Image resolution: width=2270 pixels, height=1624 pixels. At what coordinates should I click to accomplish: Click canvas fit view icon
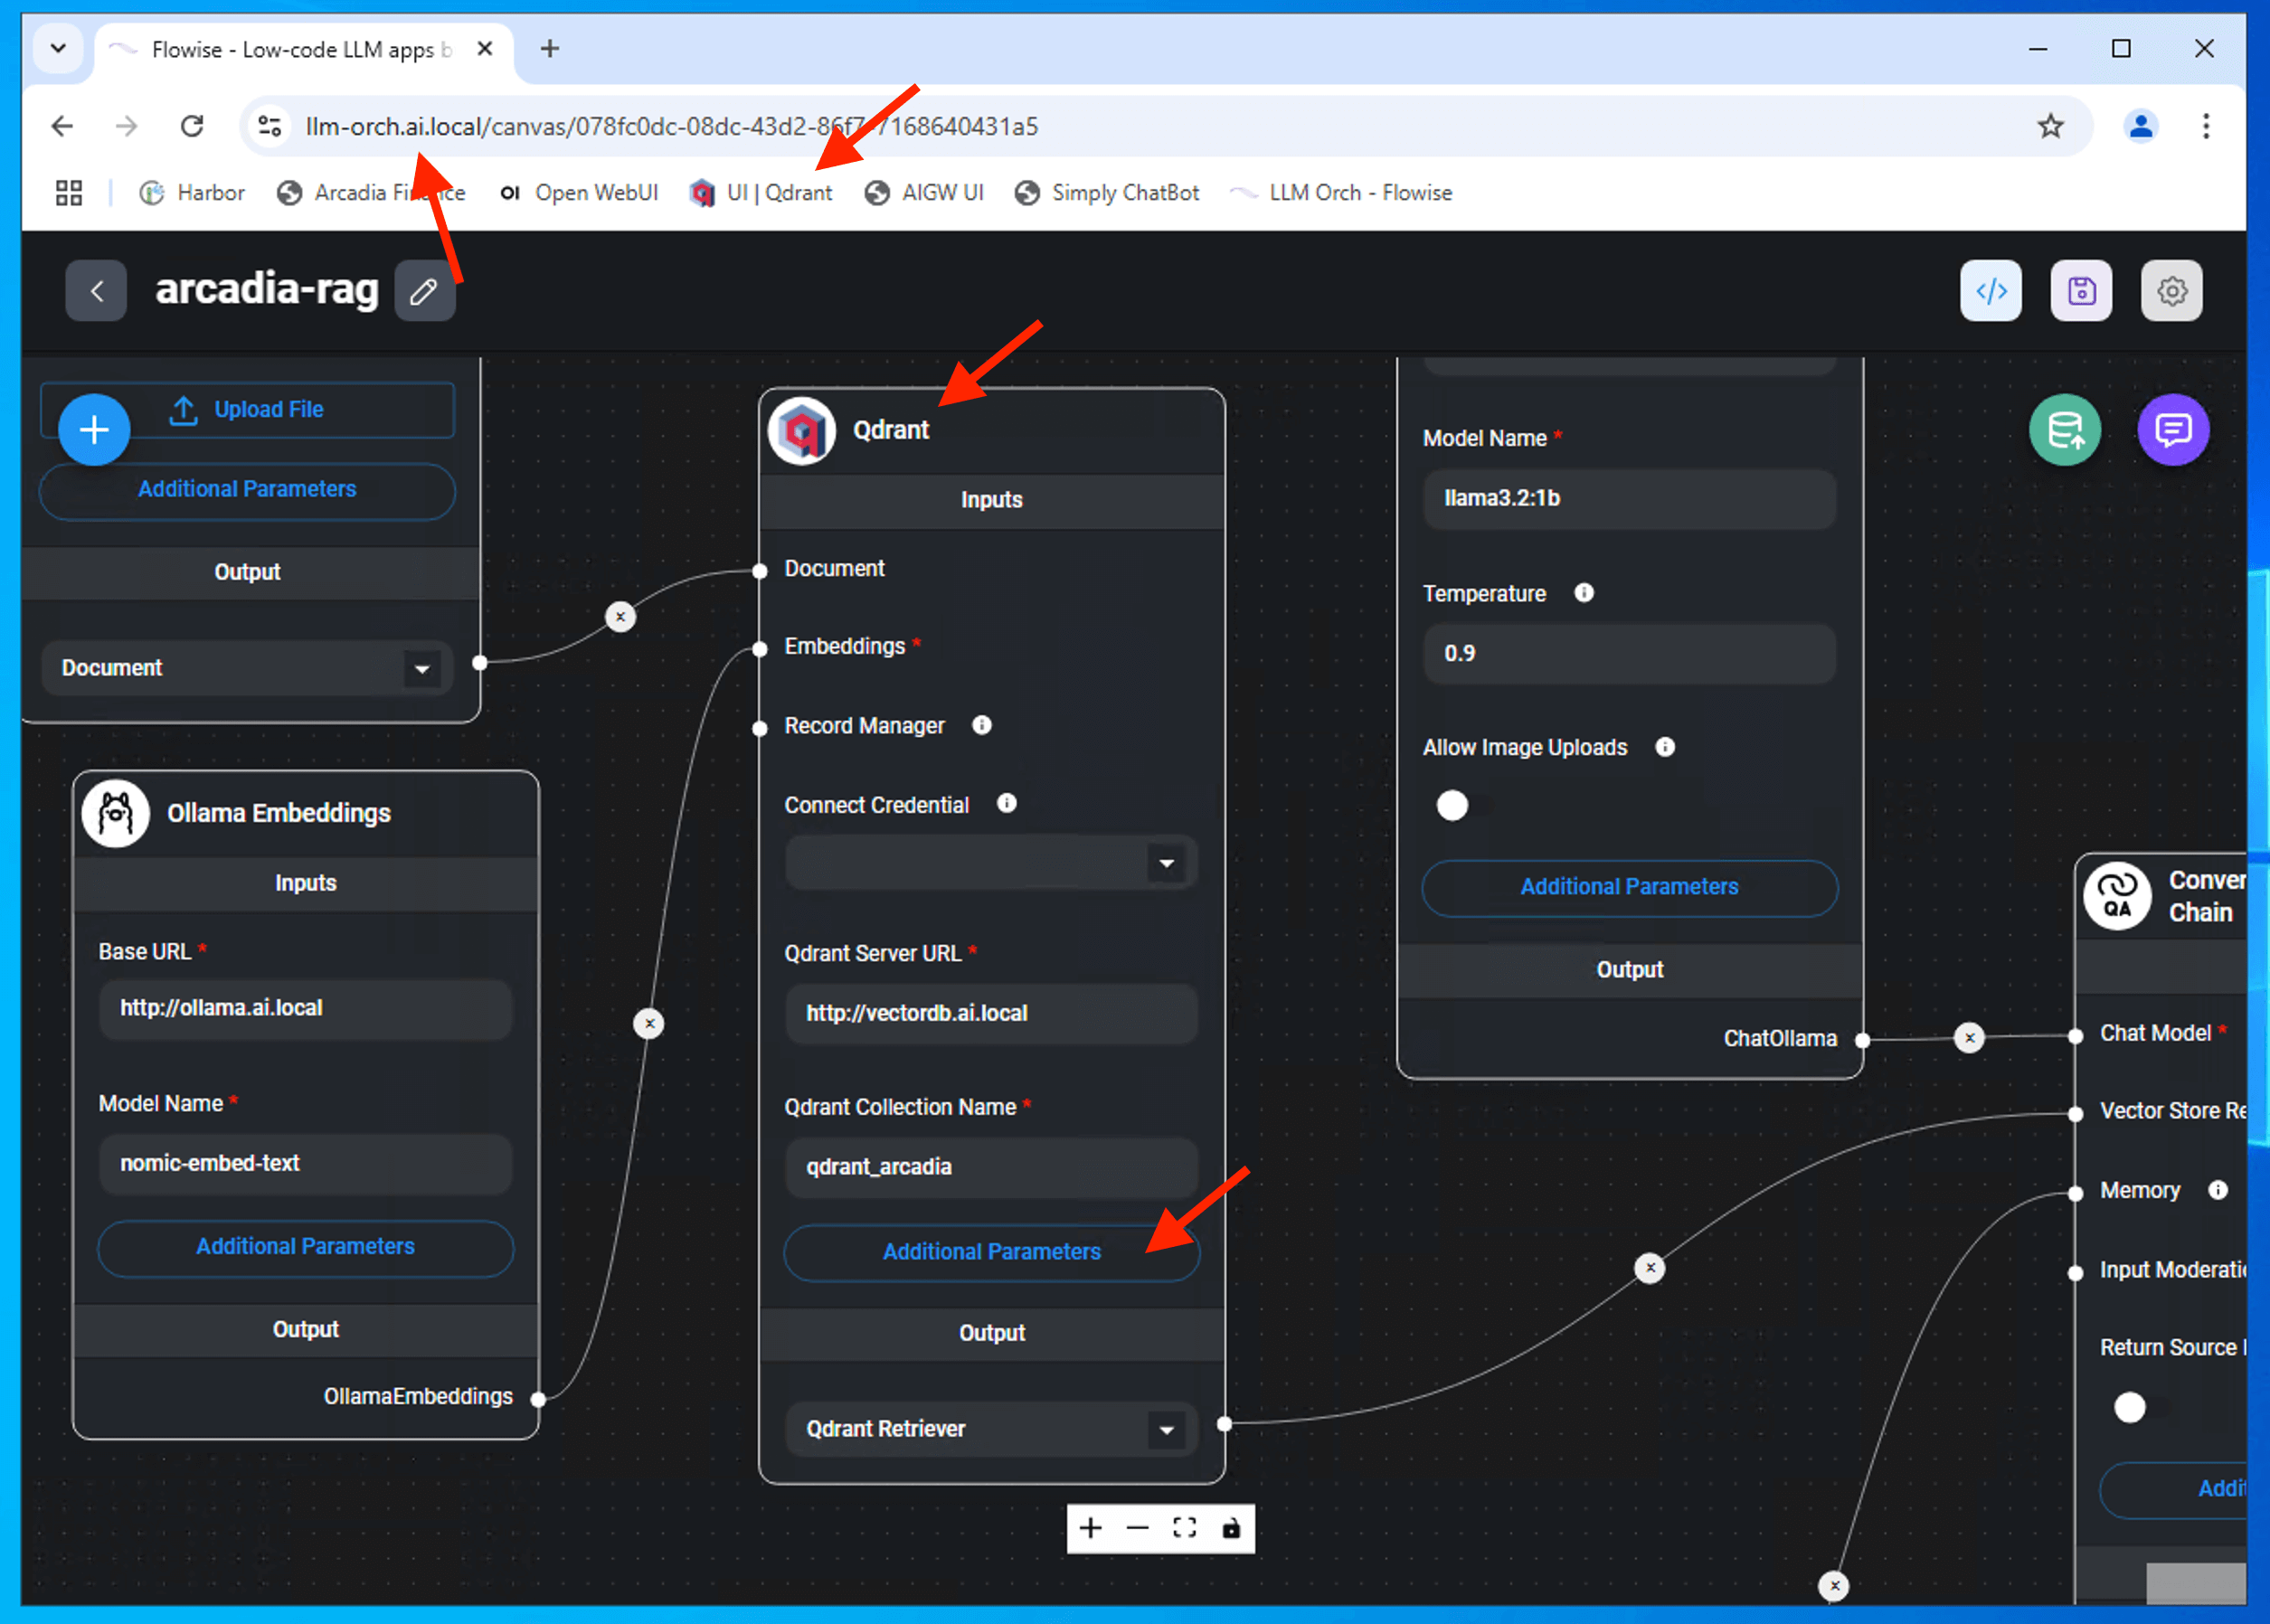tap(1184, 1528)
